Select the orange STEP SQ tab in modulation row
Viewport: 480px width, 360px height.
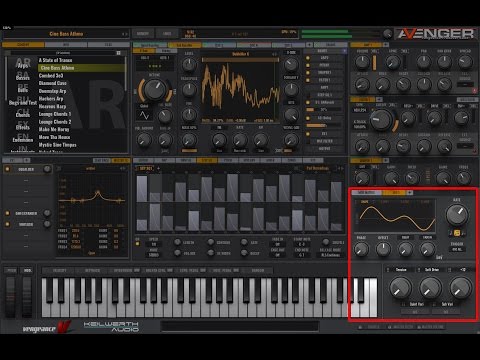click(207, 160)
